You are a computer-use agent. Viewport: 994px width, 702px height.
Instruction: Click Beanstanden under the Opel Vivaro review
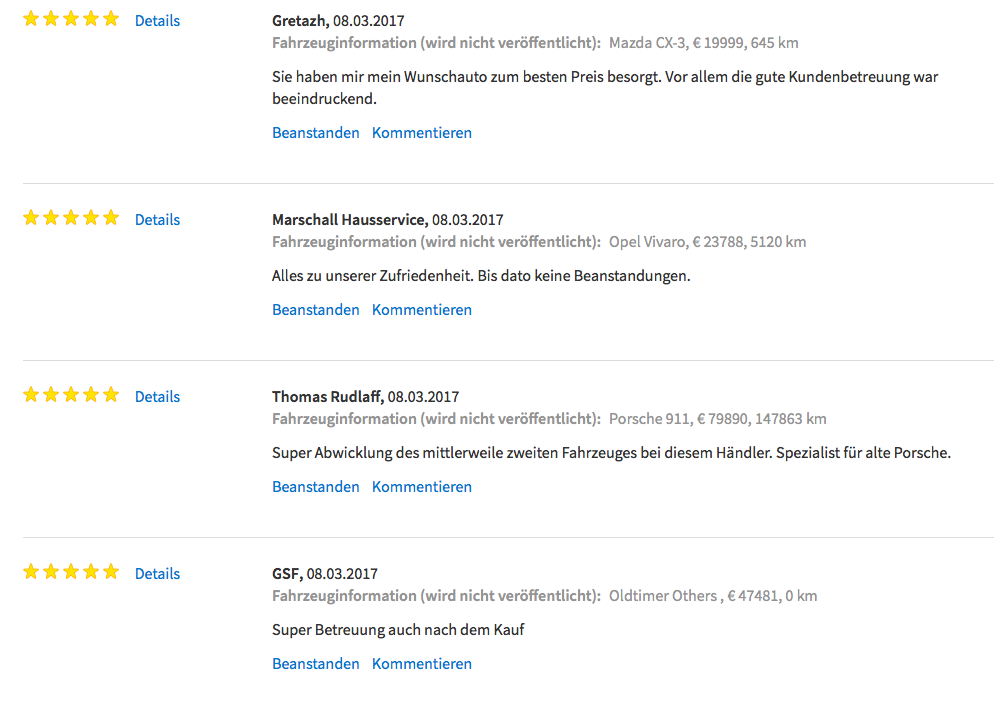point(316,309)
